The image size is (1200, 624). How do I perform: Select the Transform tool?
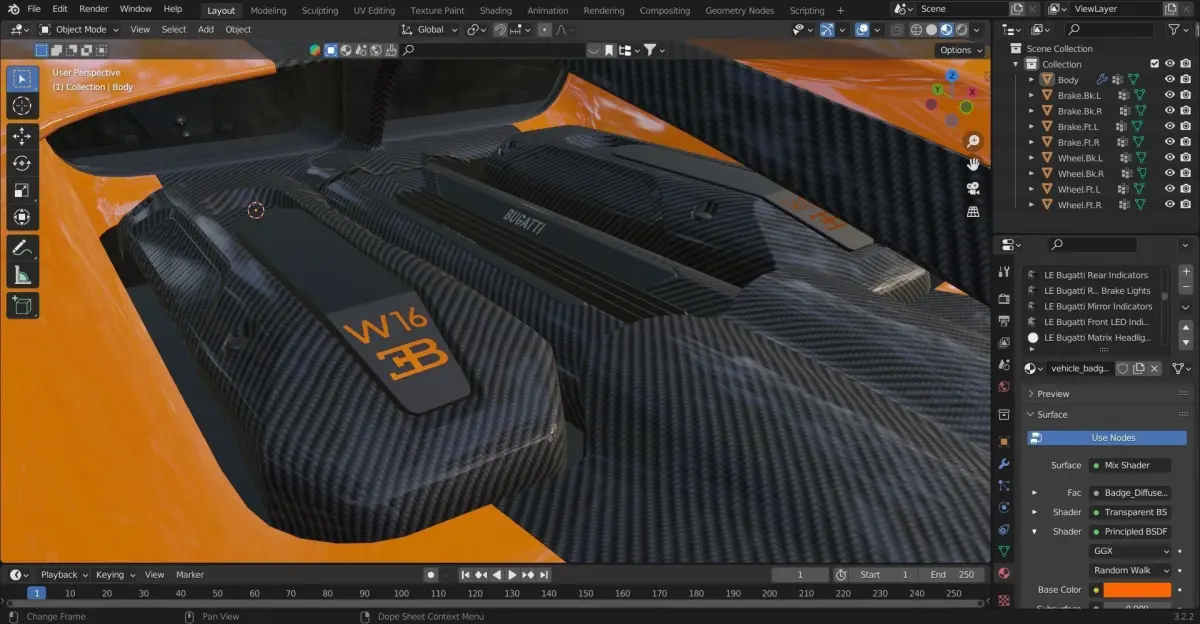(22, 217)
